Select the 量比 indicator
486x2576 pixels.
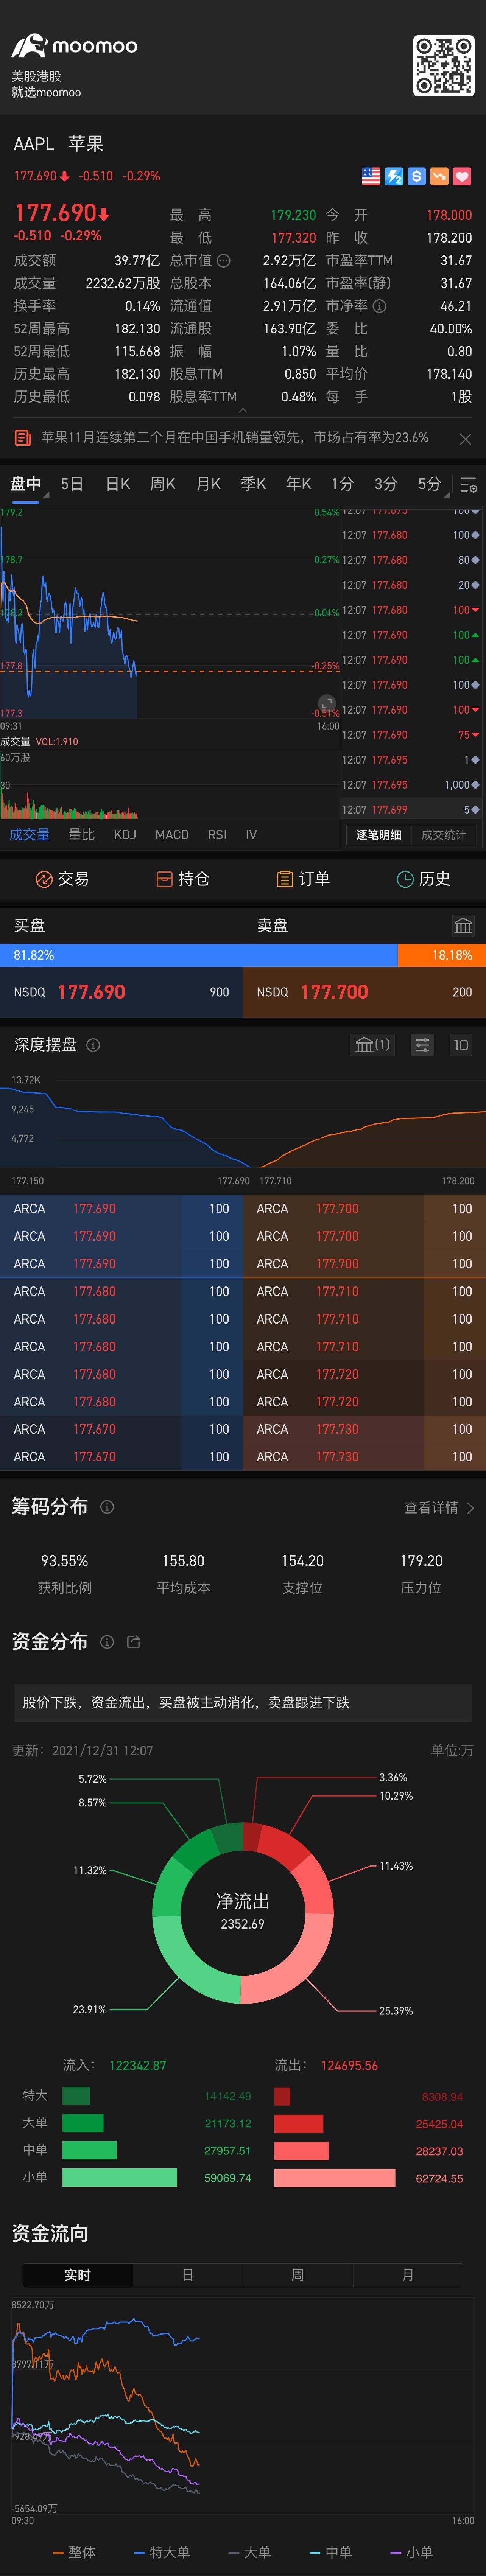click(x=82, y=835)
